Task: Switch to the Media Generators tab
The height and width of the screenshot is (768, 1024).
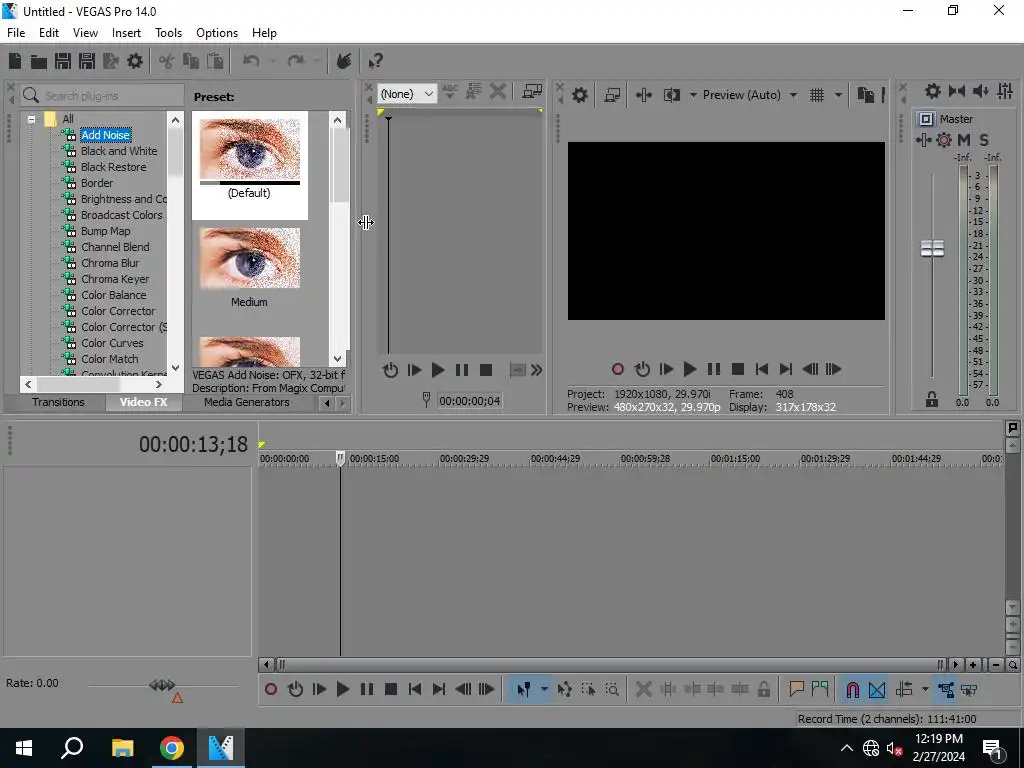Action: tap(247, 402)
